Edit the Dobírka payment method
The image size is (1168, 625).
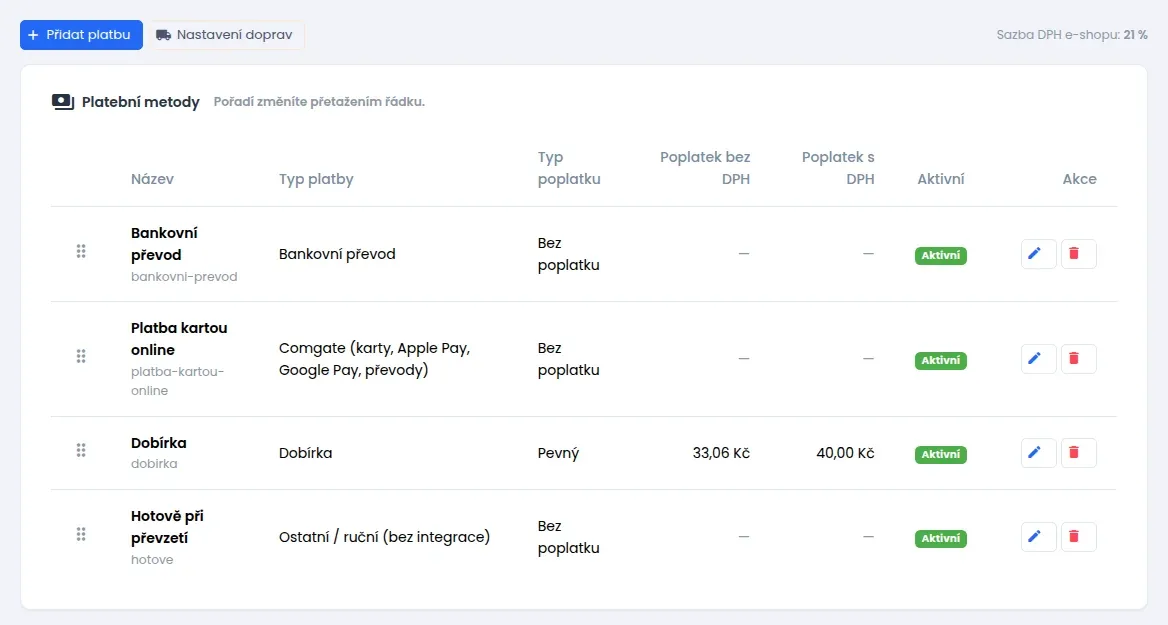pos(1038,453)
